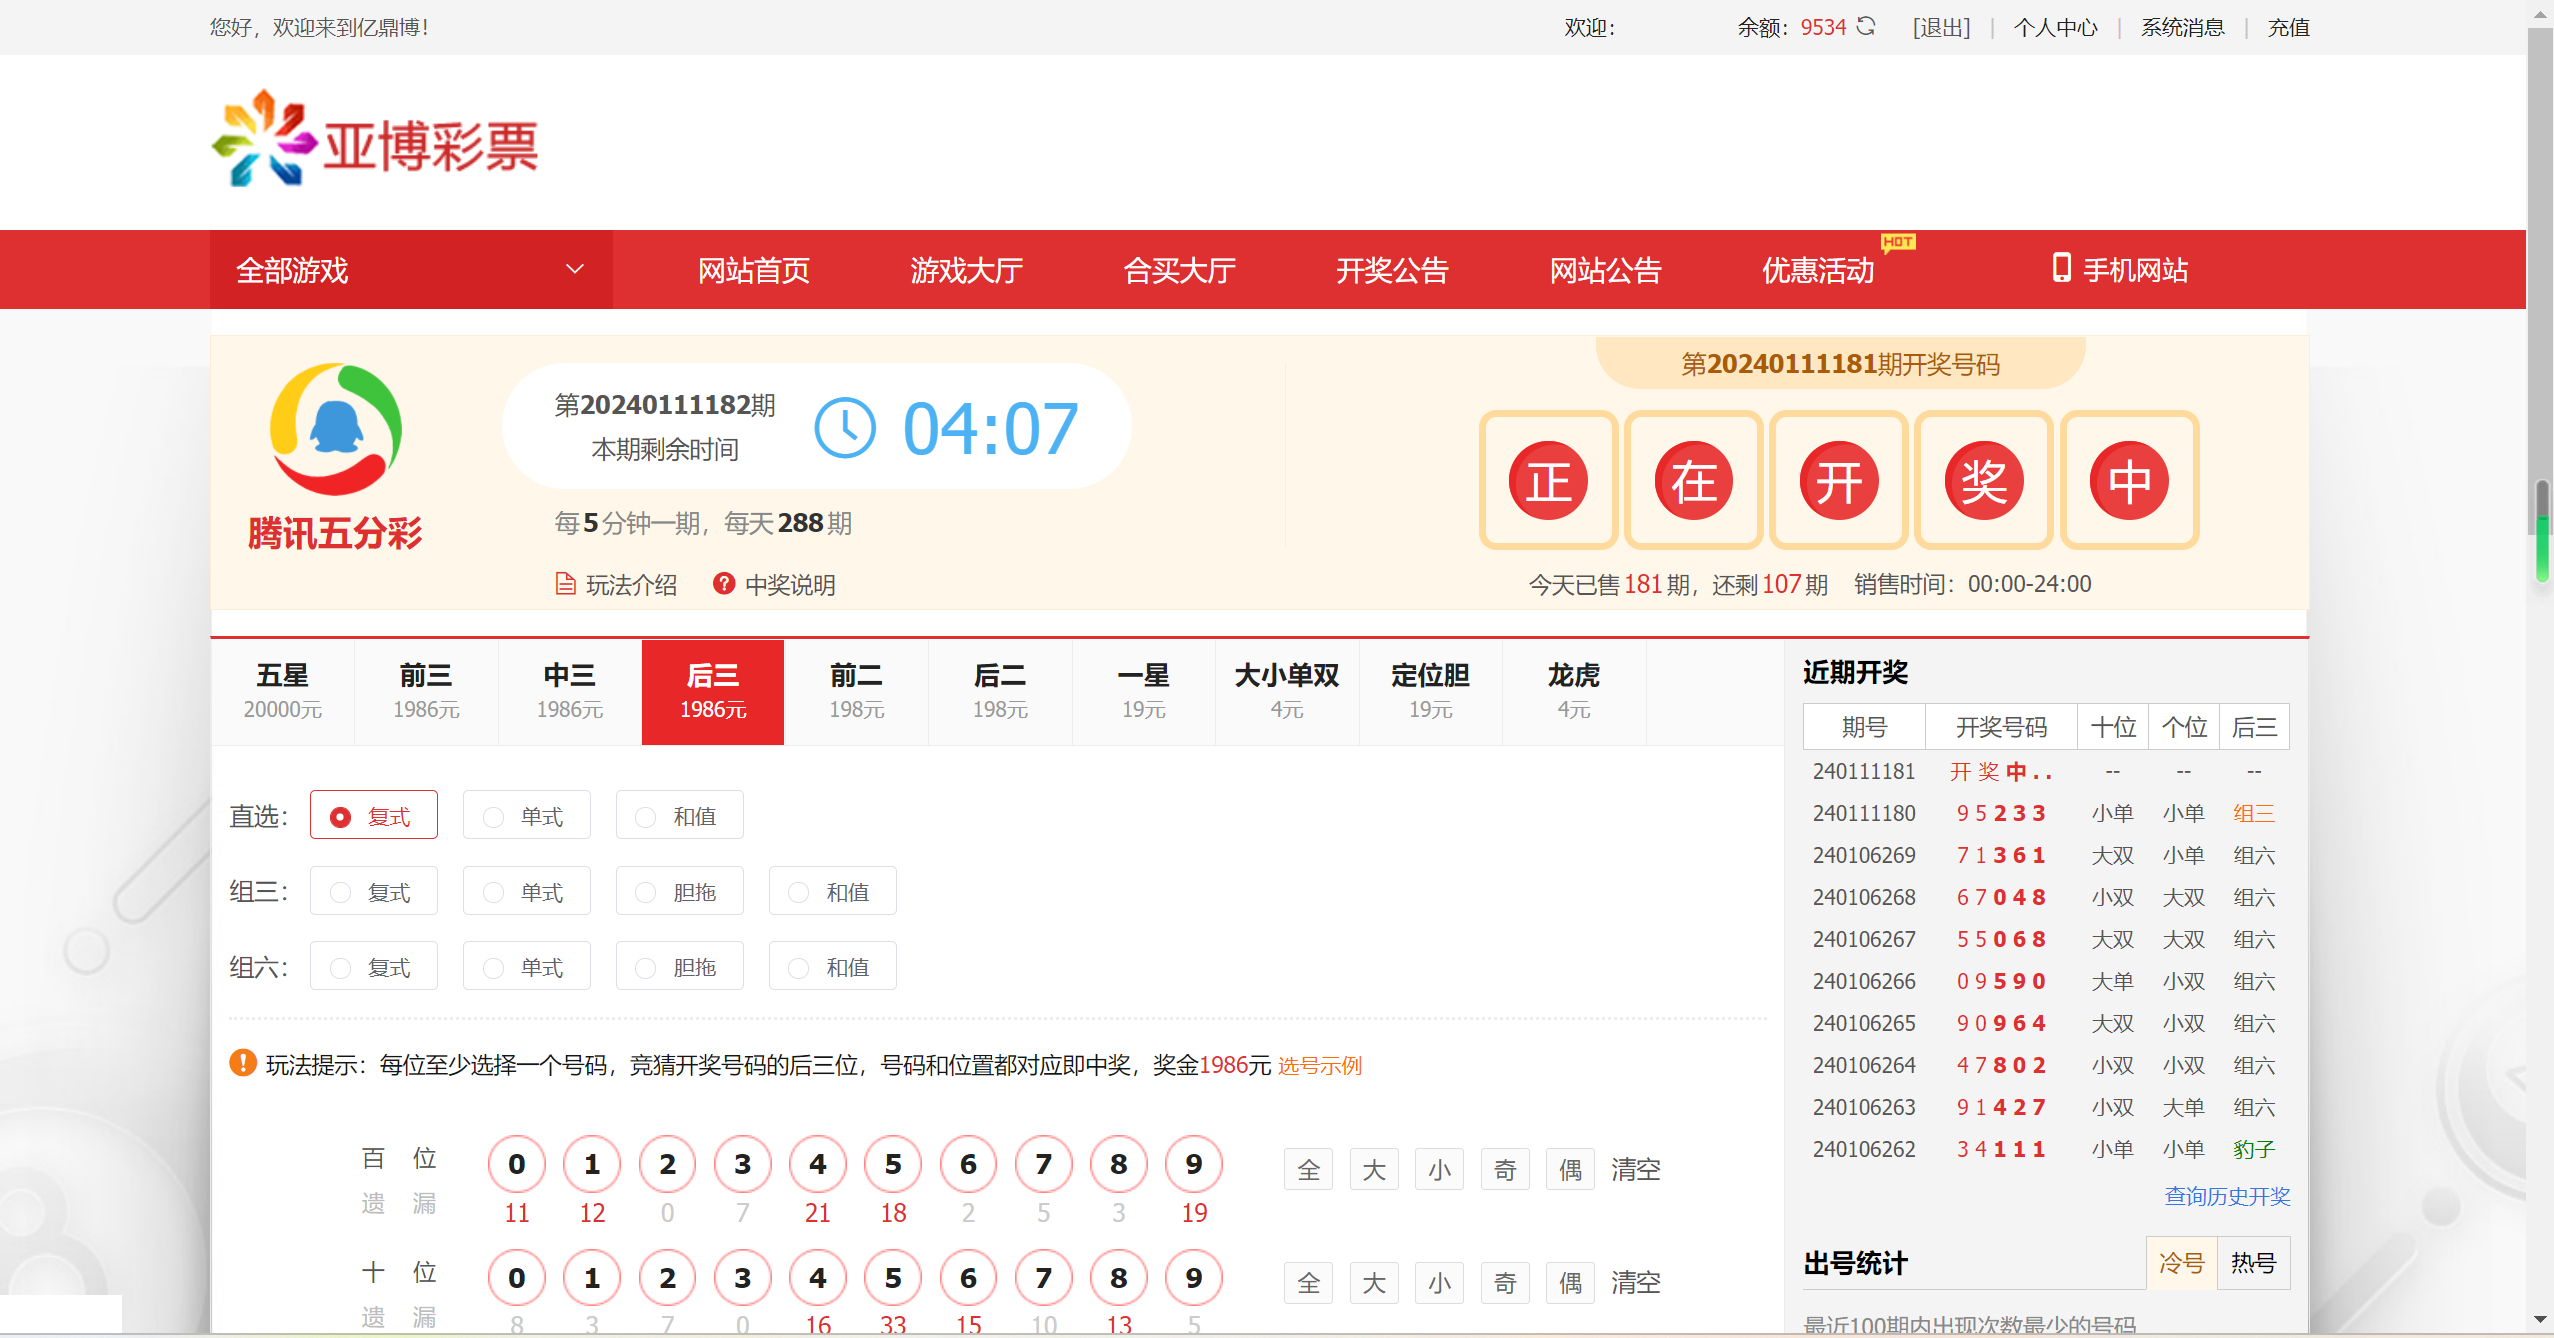Open 玩法介绍 document icon link
This screenshot has width=2554, height=1338.
pyautogui.click(x=566, y=584)
